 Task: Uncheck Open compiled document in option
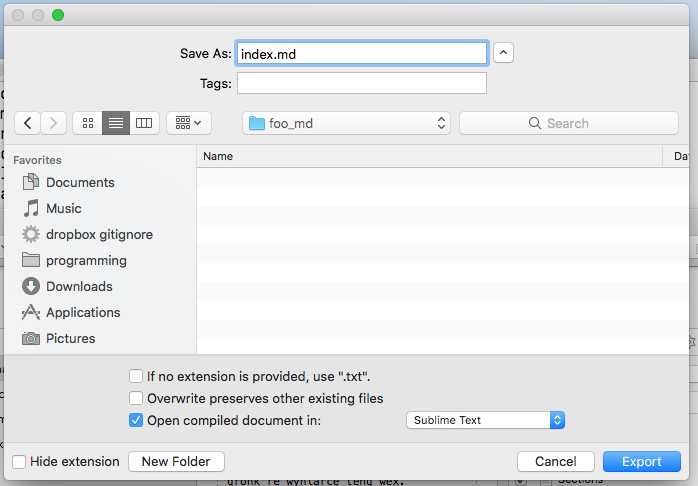[136, 420]
